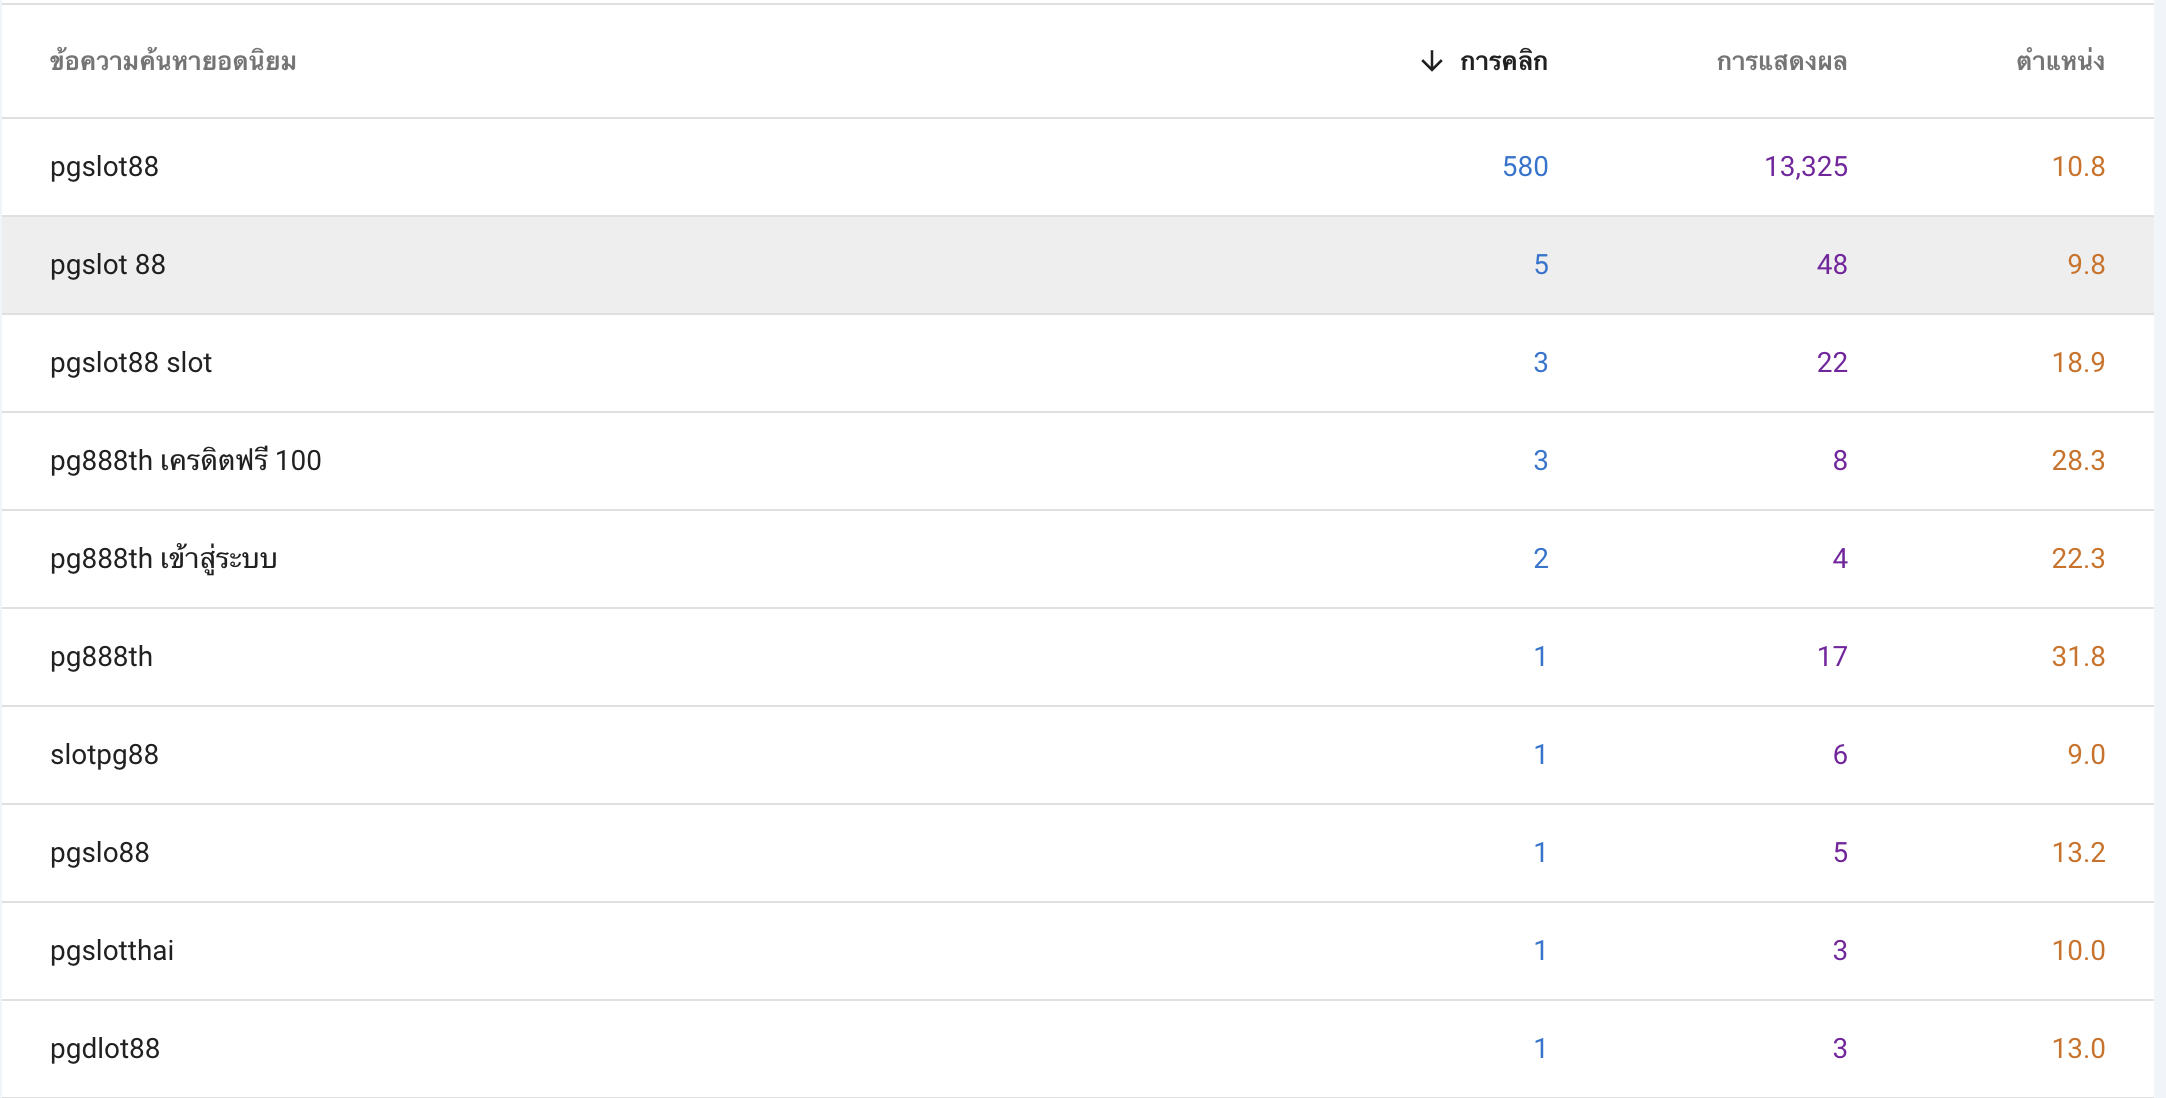This screenshot has height=1098, width=2166.
Task: Click position value 9.0
Action: 2086,755
